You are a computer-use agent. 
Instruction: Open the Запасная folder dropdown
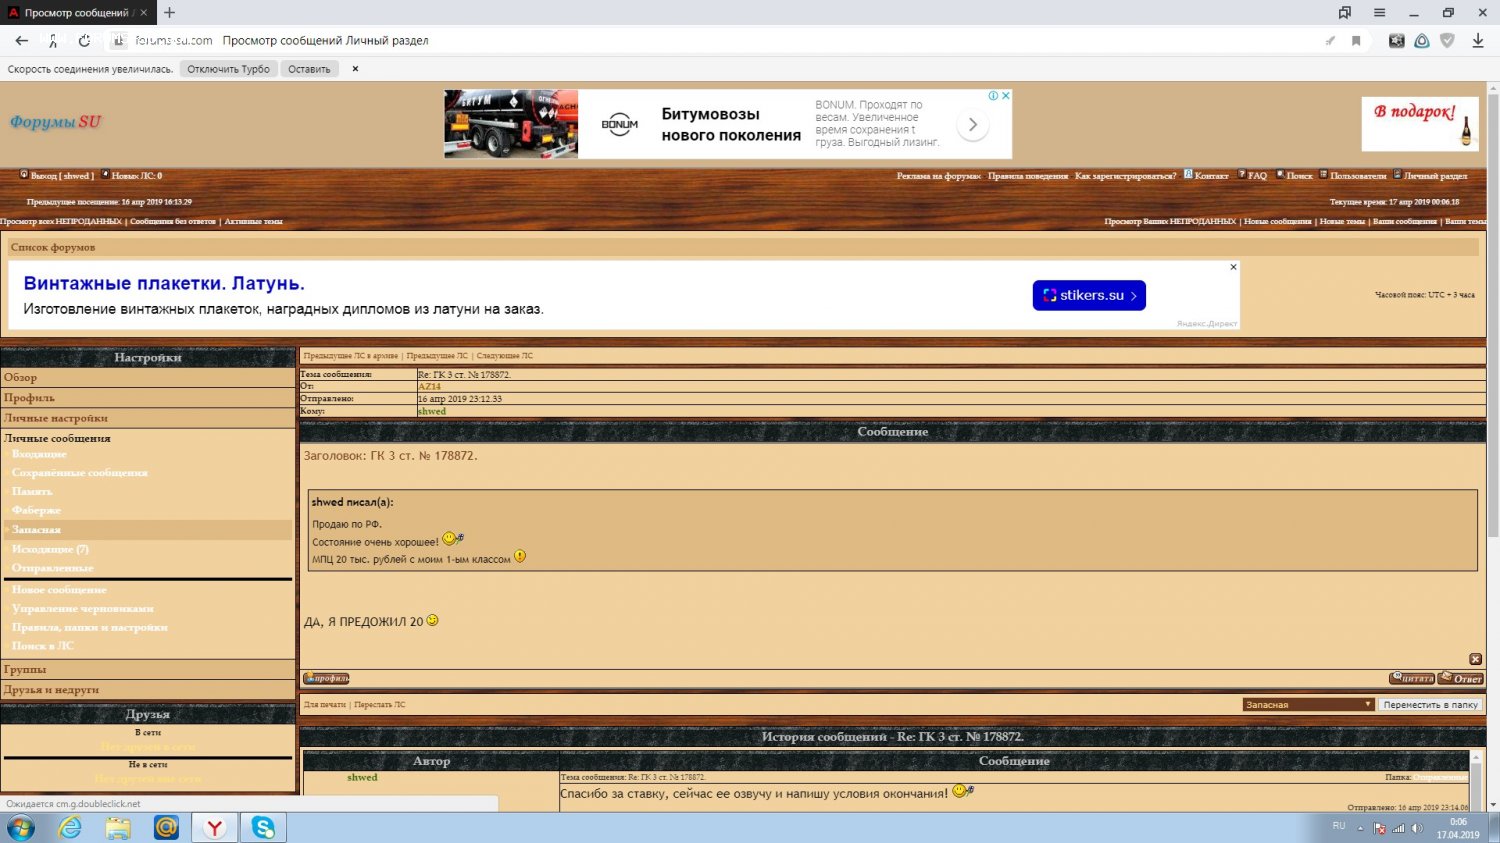pyautogui.click(x=1308, y=705)
